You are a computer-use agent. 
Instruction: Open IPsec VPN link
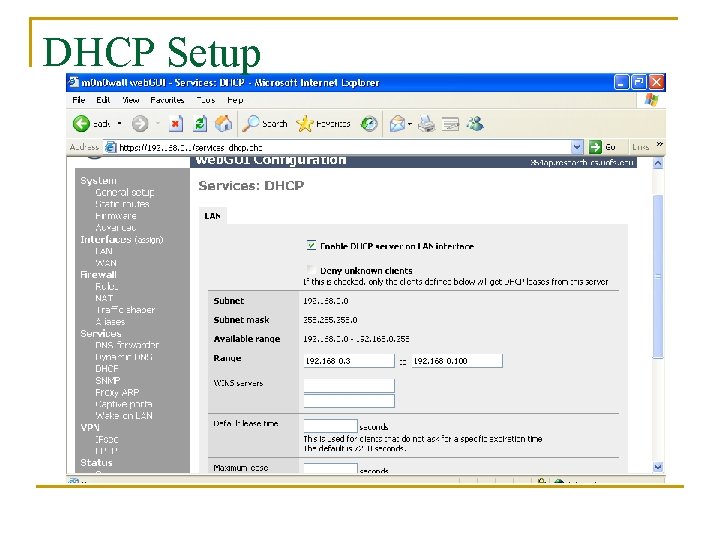coord(107,439)
